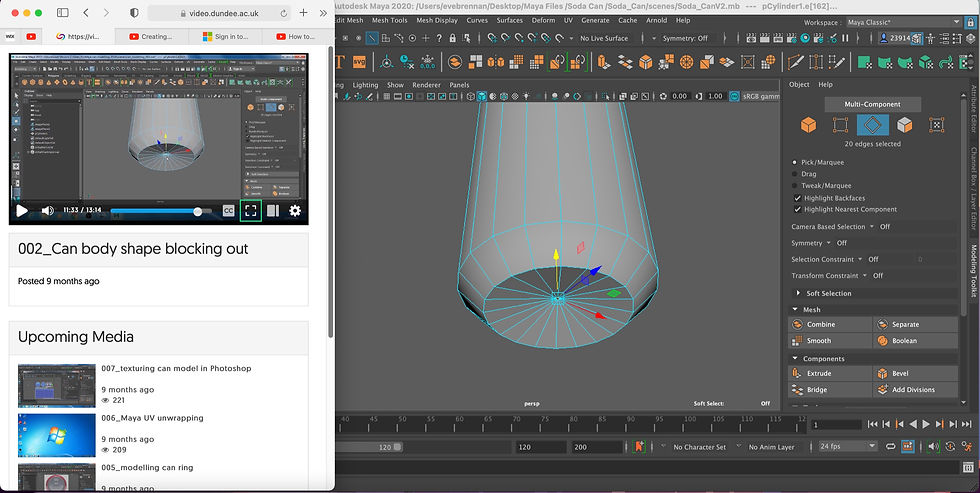Select Face selection mode icon
Screen dimensions: 980x493
pyautogui.click(x=904, y=125)
